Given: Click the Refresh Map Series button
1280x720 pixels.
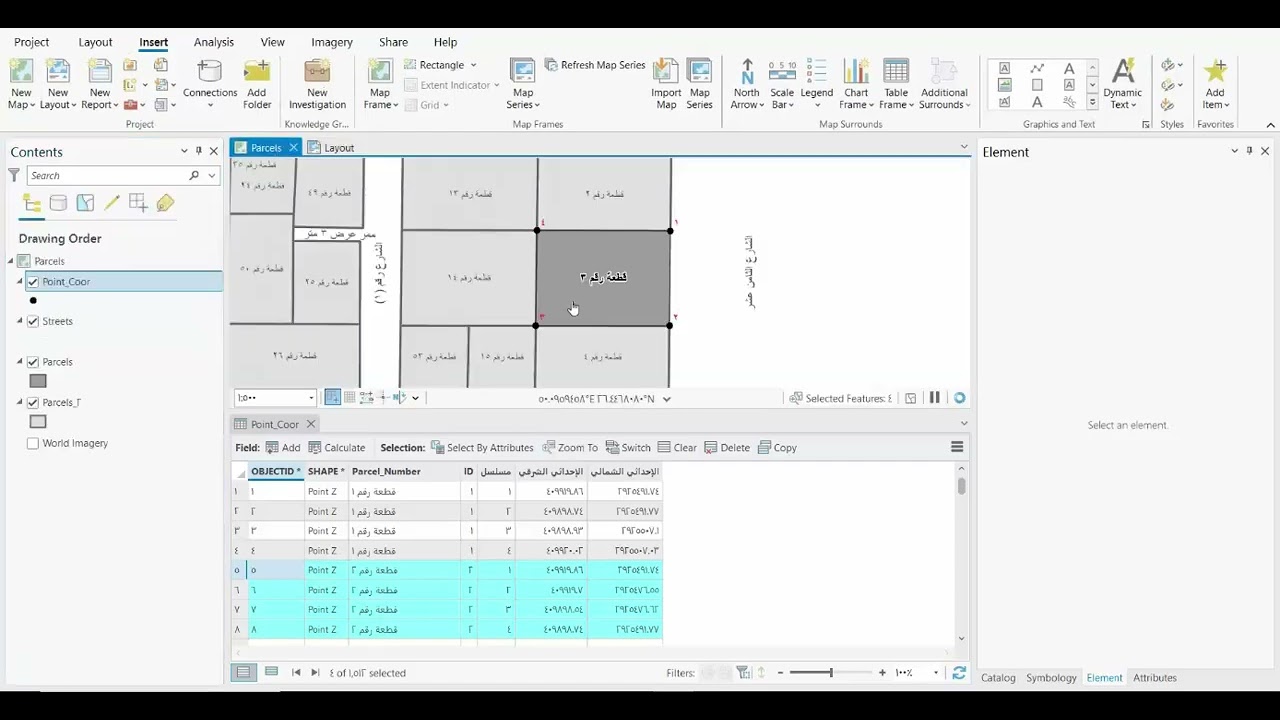Looking at the screenshot, I should click(x=595, y=65).
